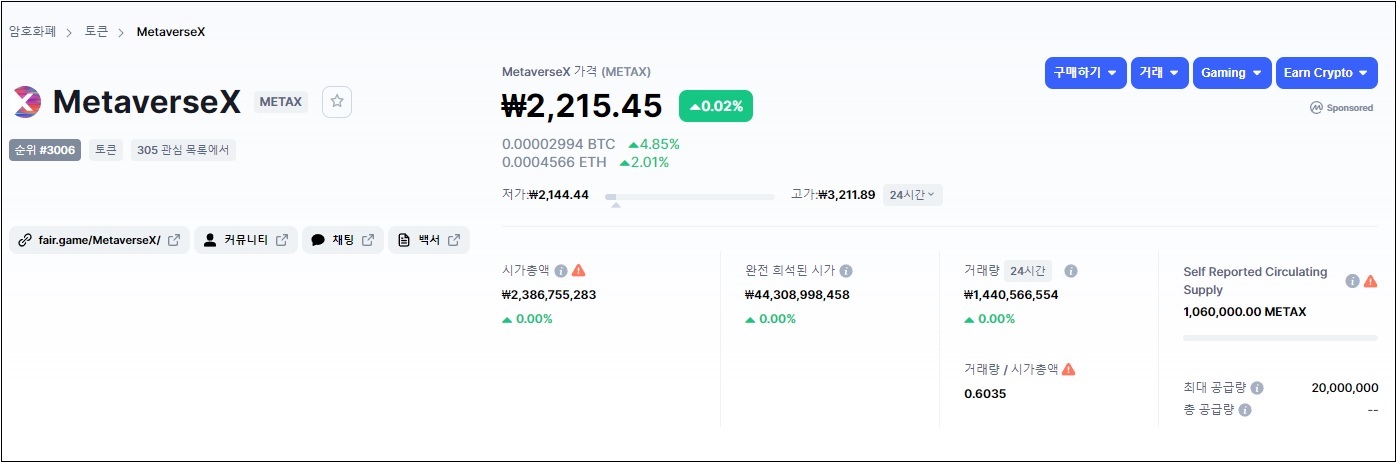This screenshot has width=1396, height=463.
Task: Open the 구매하기 dropdown
Action: [1084, 73]
